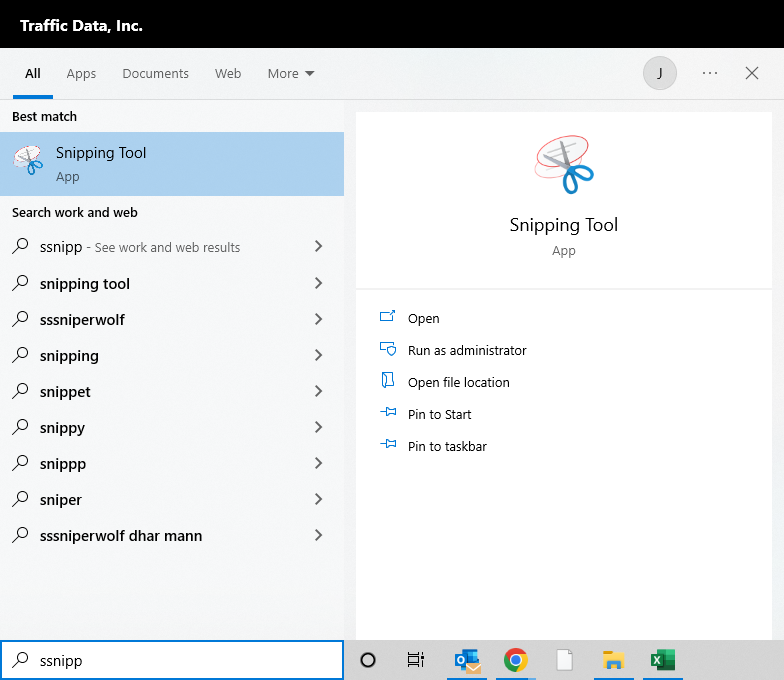Click the Task View taskbar icon
Image resolution: width=784 pixels, height=680 pixels.
pyautogui.click(x=416, y=660)
